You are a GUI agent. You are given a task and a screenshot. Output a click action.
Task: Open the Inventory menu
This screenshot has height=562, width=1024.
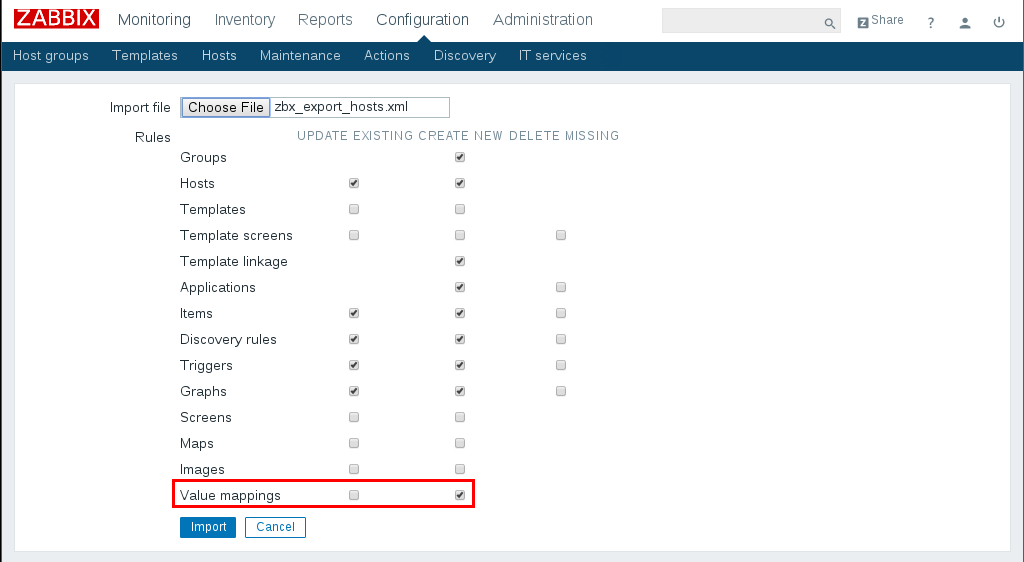pyautogui.click(x=245, y=20)
